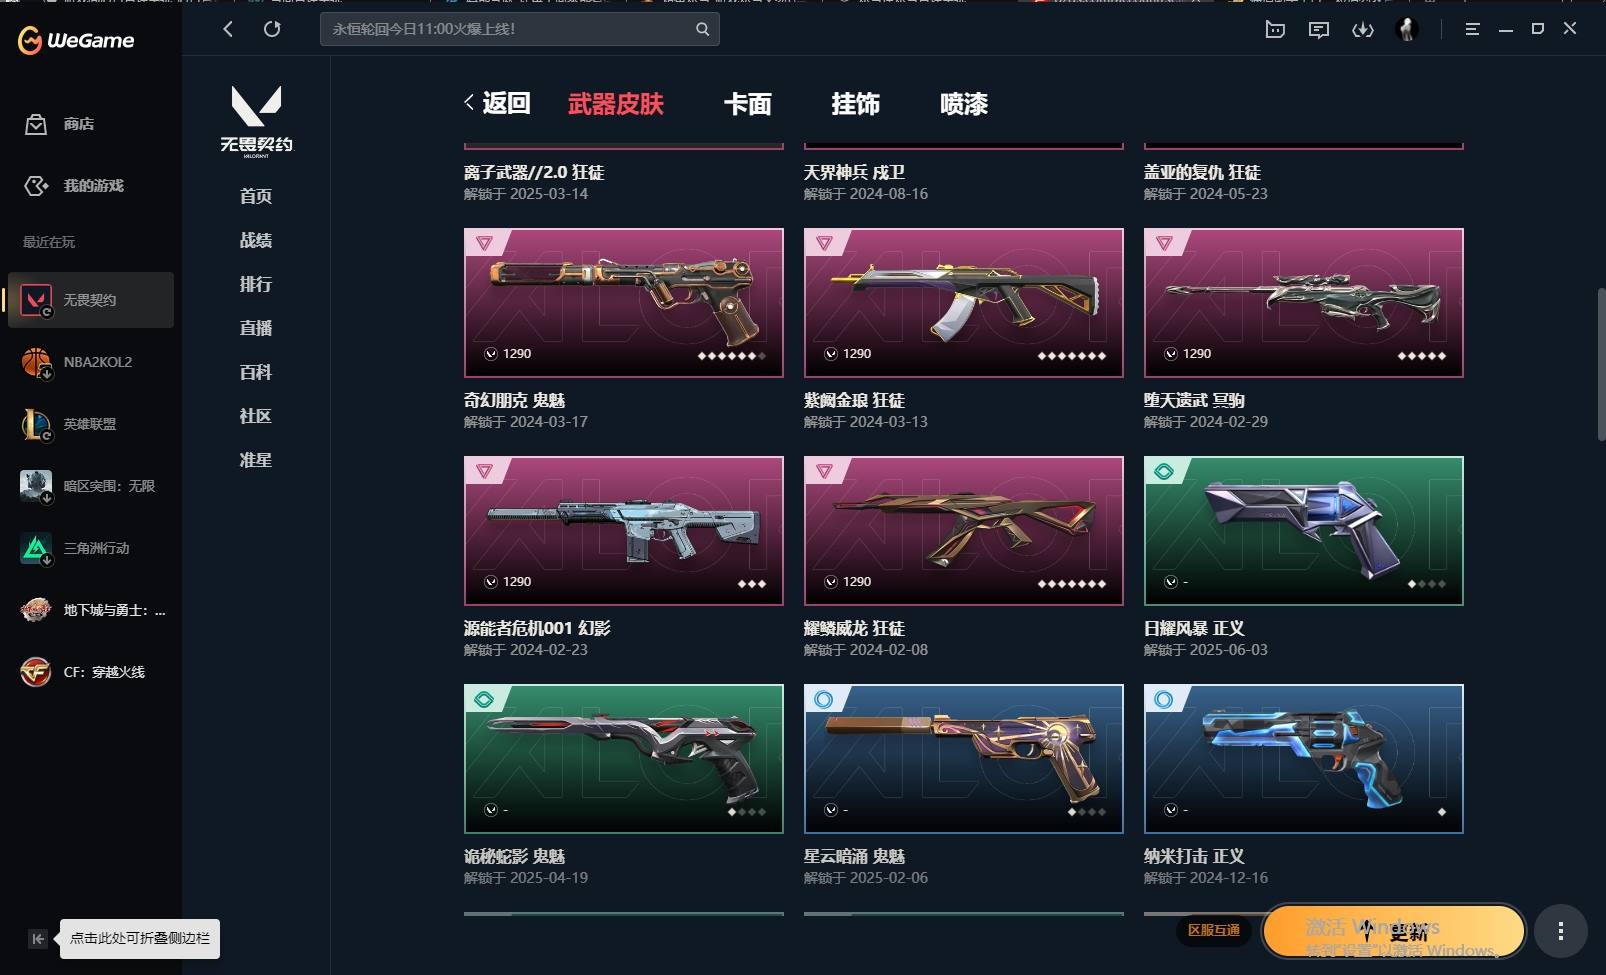Click the refresh page icon
Screen dimensions: 1606x975
[x=272, y=29]
